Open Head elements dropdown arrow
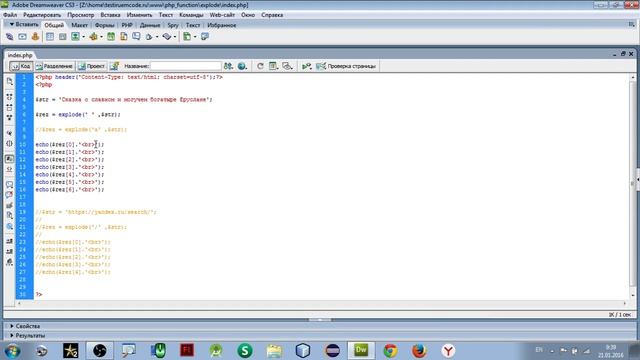Viewport: 640px width, 360px height. tap(157, 37)
